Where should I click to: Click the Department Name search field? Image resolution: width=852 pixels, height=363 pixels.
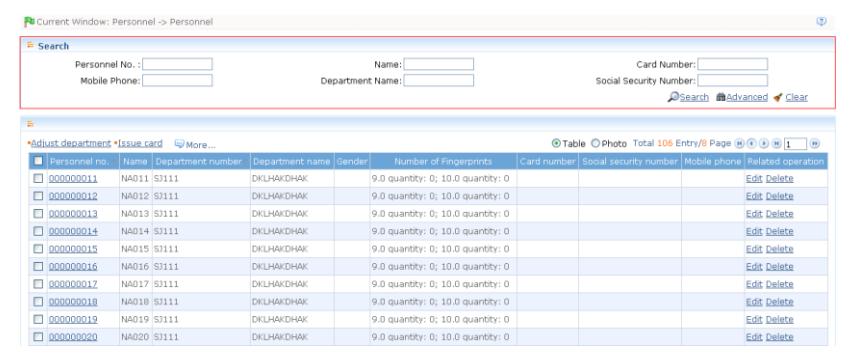(438, 80)
